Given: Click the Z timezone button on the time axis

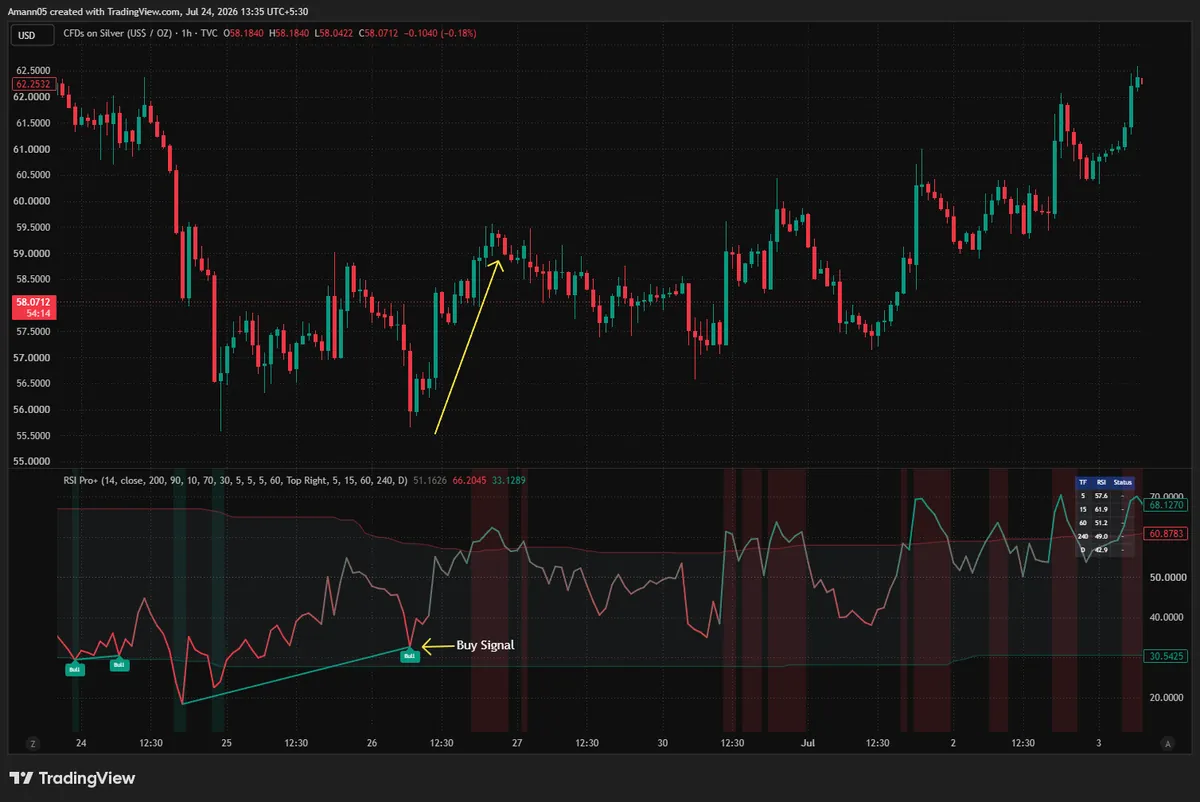Looking at the screenshot, I should point(32,743).
